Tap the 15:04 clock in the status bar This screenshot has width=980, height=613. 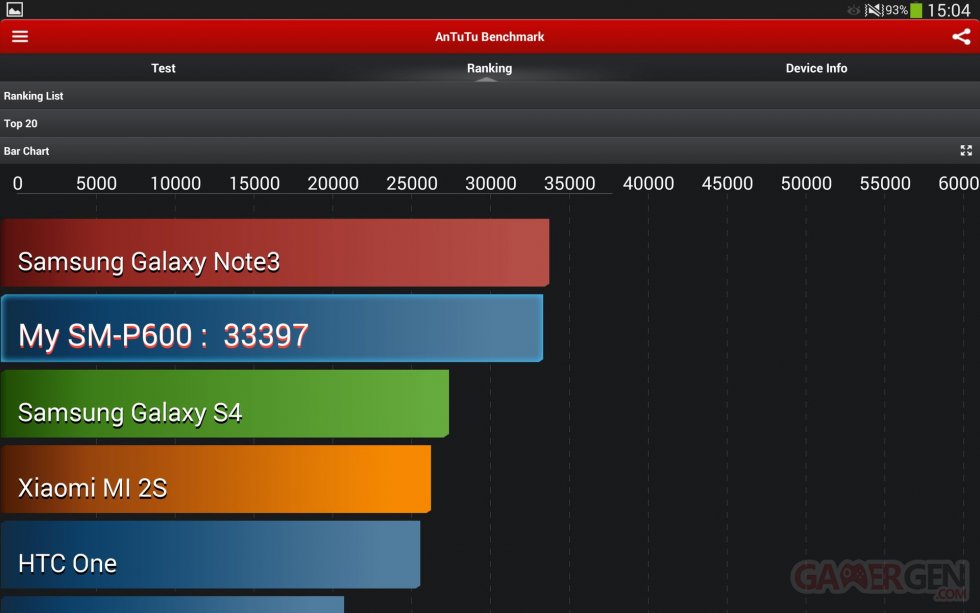point(948,10)
